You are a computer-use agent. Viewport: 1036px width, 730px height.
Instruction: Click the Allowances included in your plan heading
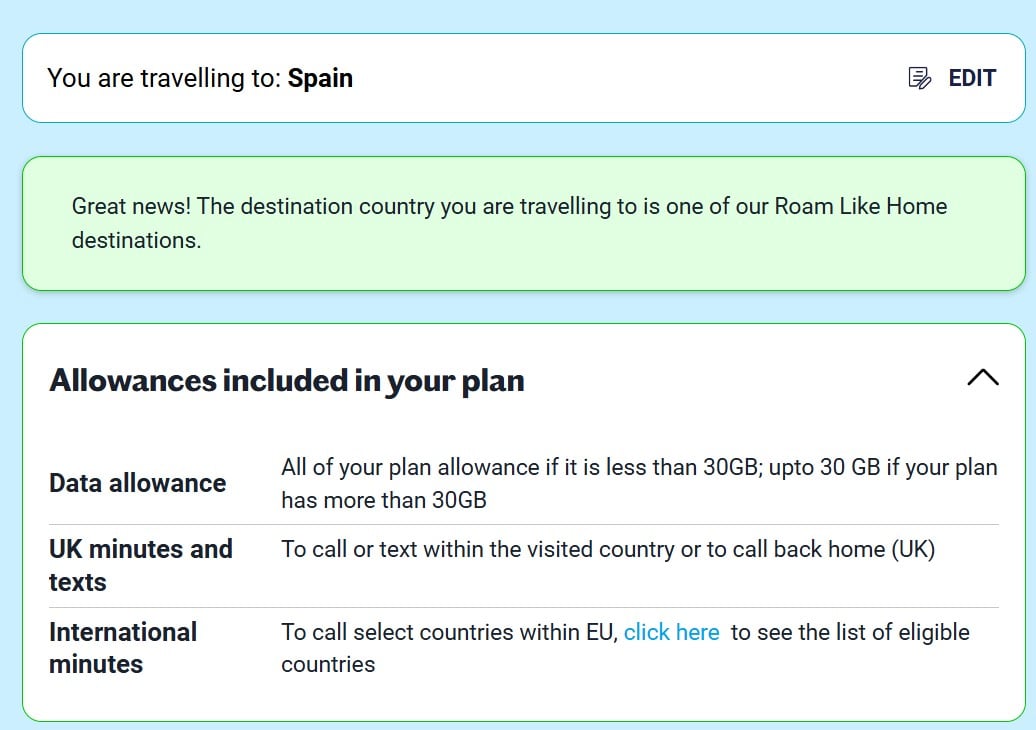287,381
